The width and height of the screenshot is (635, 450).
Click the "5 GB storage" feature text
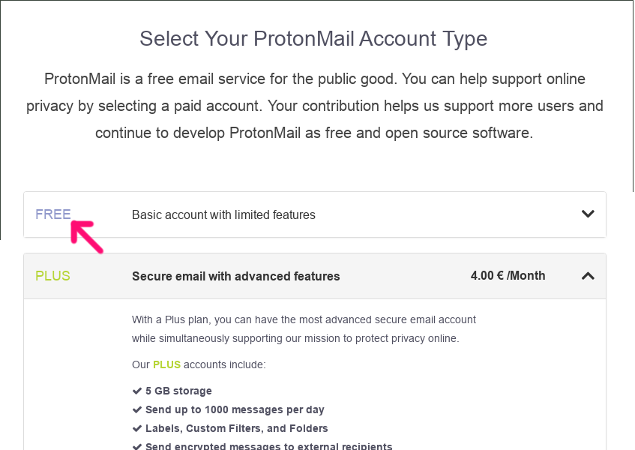(x=178, y=391)
